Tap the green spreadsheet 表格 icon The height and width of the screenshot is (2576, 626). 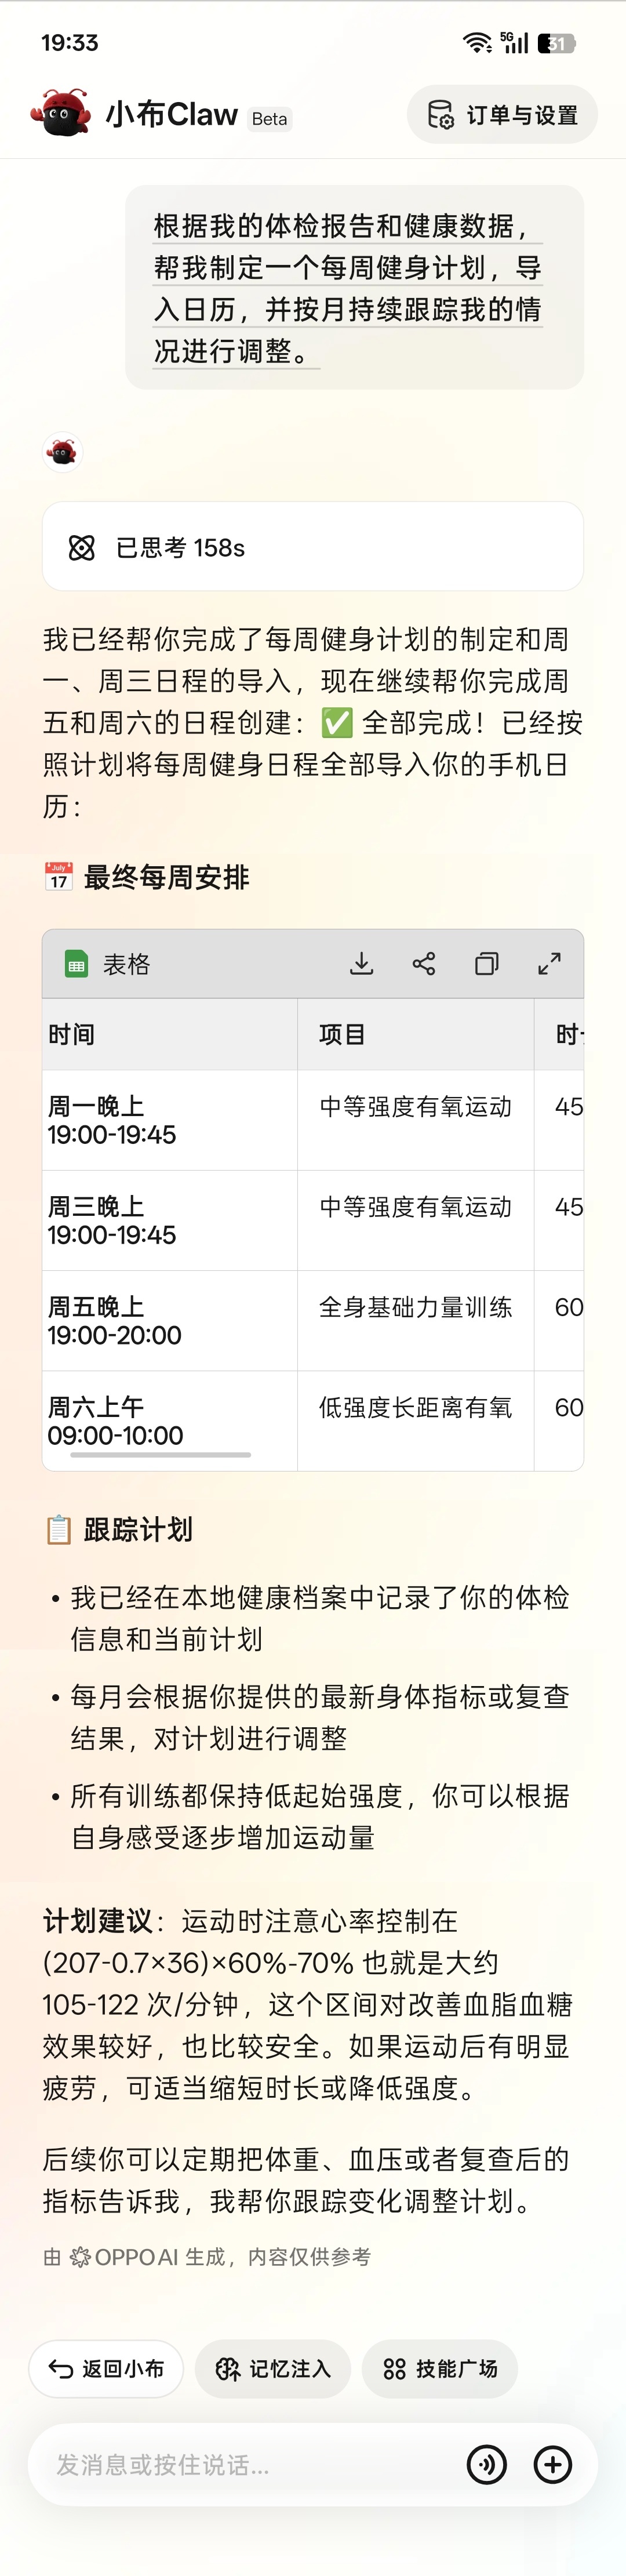[x=76, y=964]
